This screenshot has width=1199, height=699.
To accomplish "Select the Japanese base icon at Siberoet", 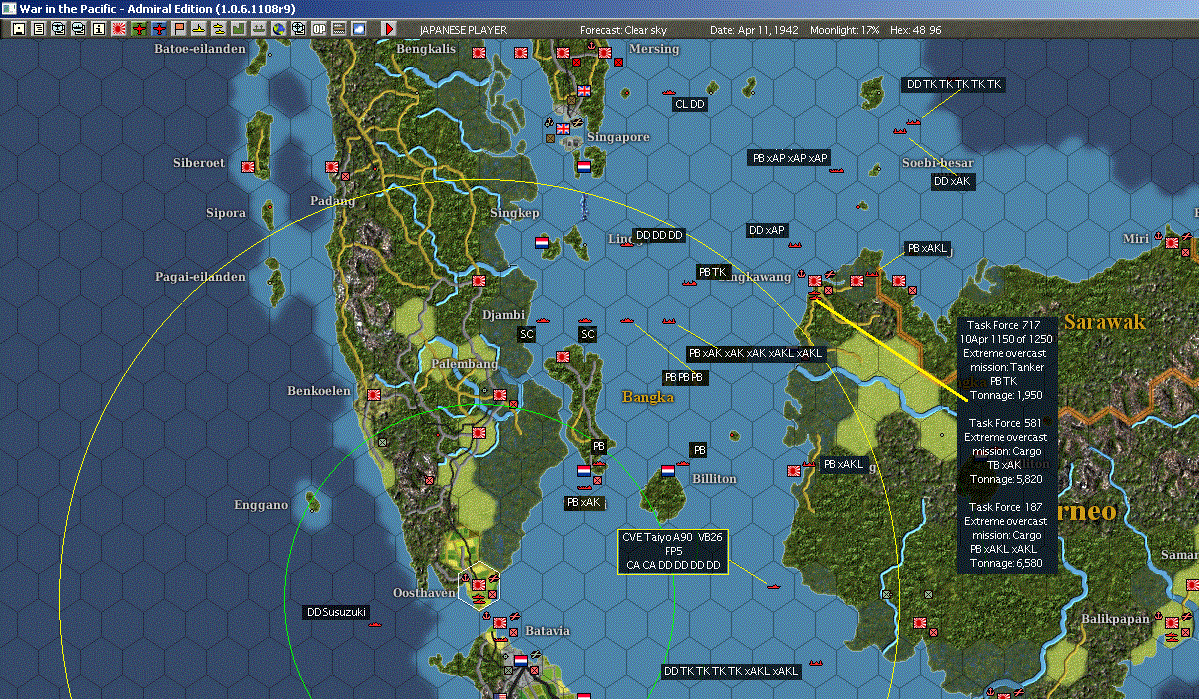I will pyautogui.click(x=248, y=167).
